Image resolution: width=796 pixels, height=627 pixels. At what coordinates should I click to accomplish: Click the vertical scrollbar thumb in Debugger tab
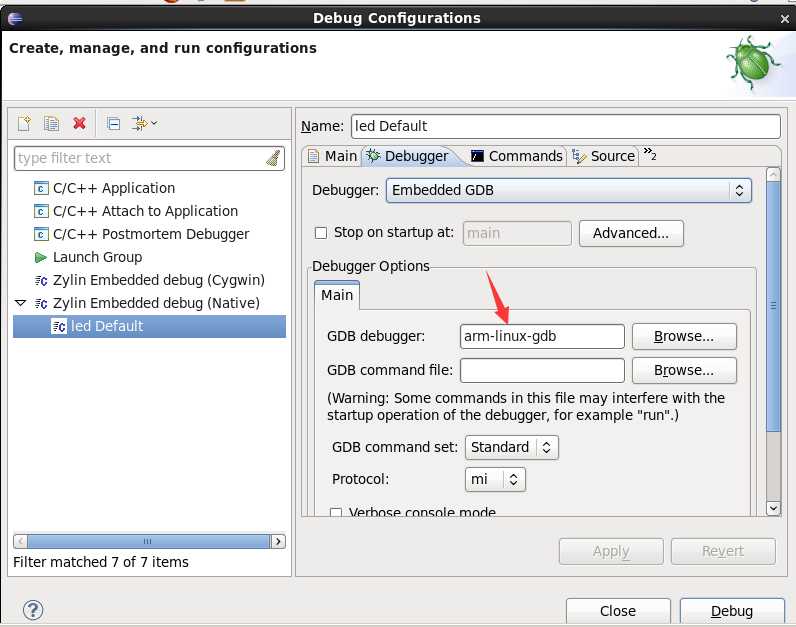[773, 306]
